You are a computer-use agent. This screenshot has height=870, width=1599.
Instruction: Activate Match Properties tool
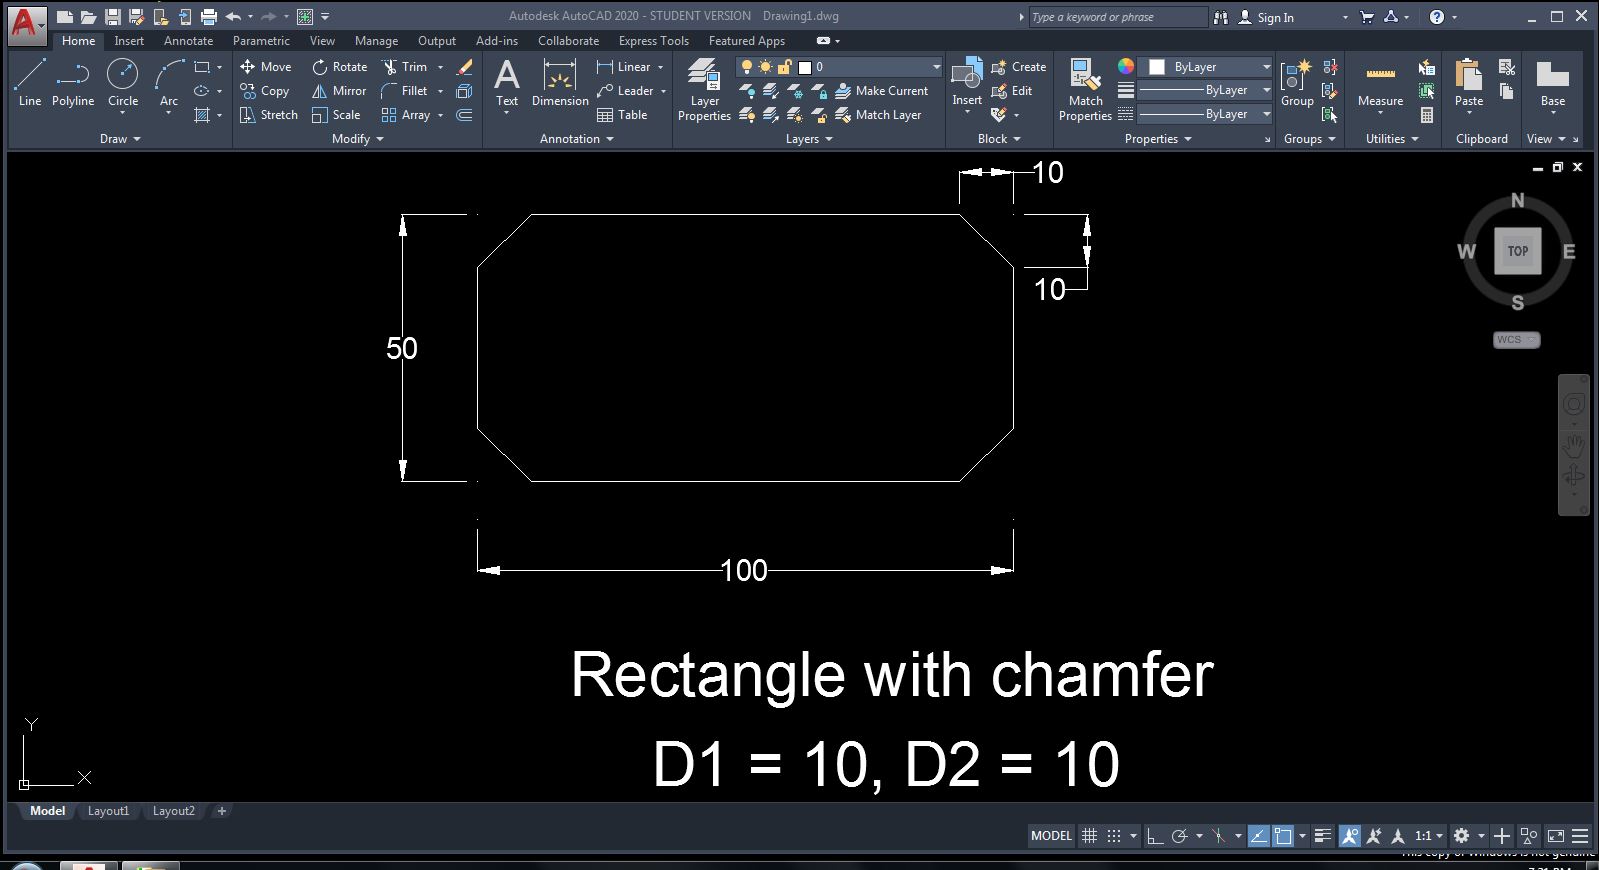tap(1085, 89)
